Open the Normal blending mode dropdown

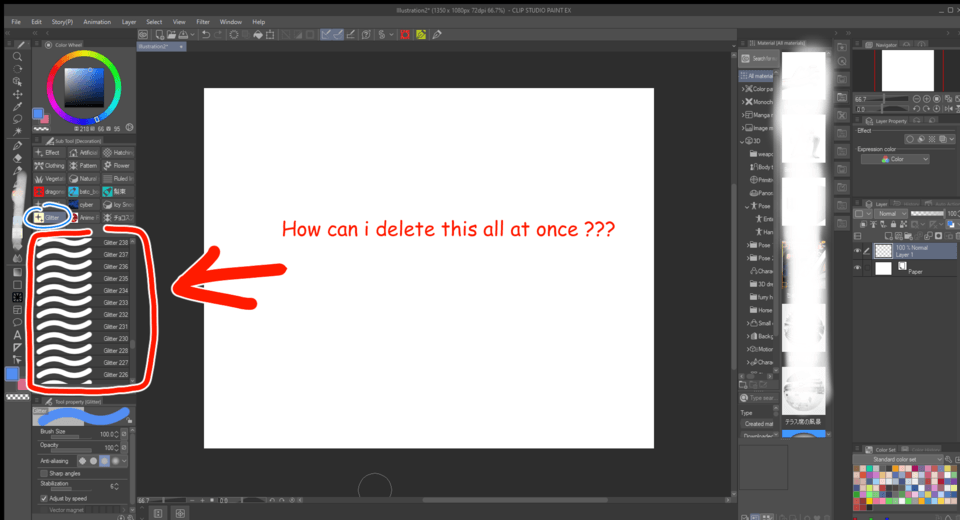pyautogui.click(x=890, y=214)
